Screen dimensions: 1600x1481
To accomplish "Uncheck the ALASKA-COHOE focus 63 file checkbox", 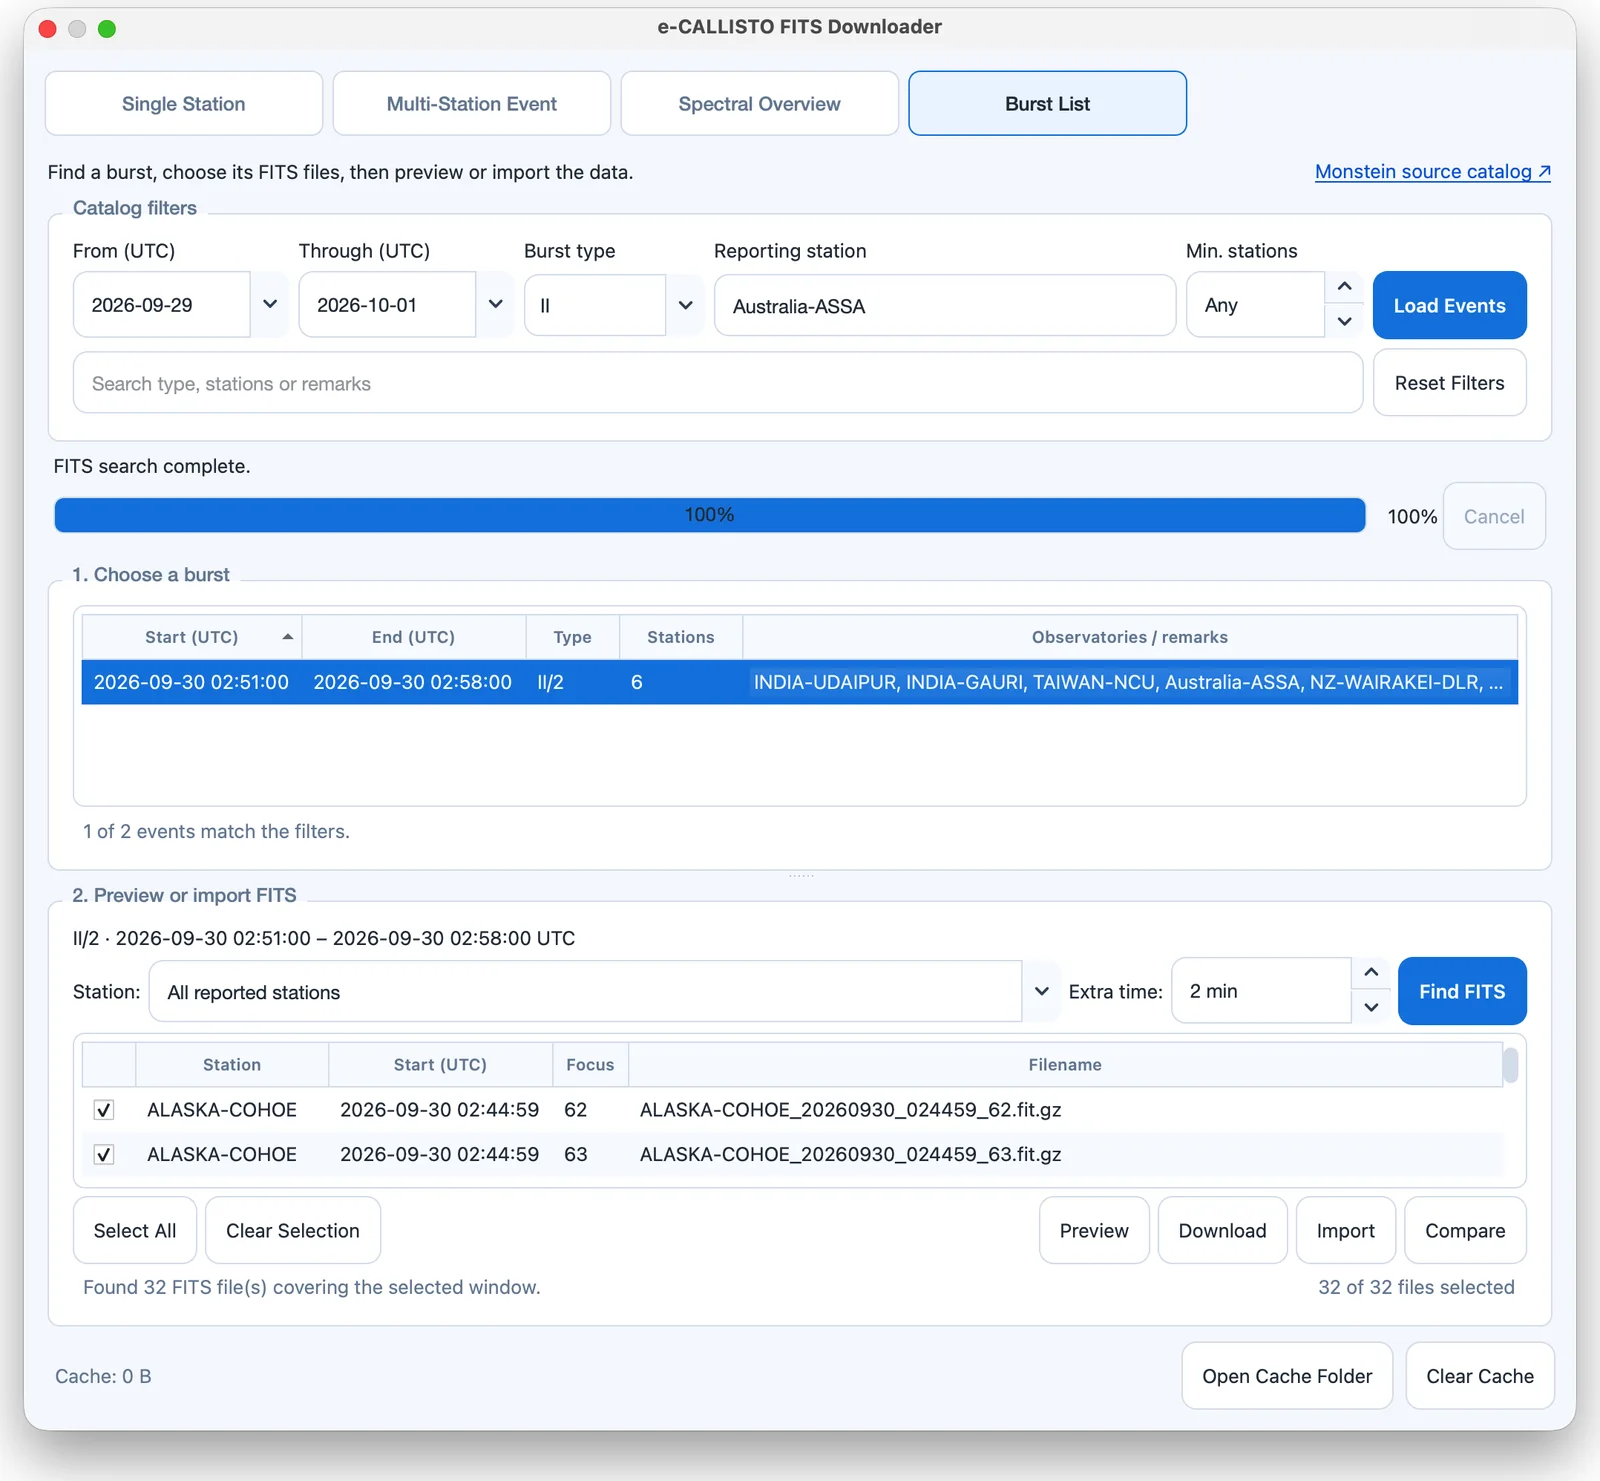I will click(104, 1154).
